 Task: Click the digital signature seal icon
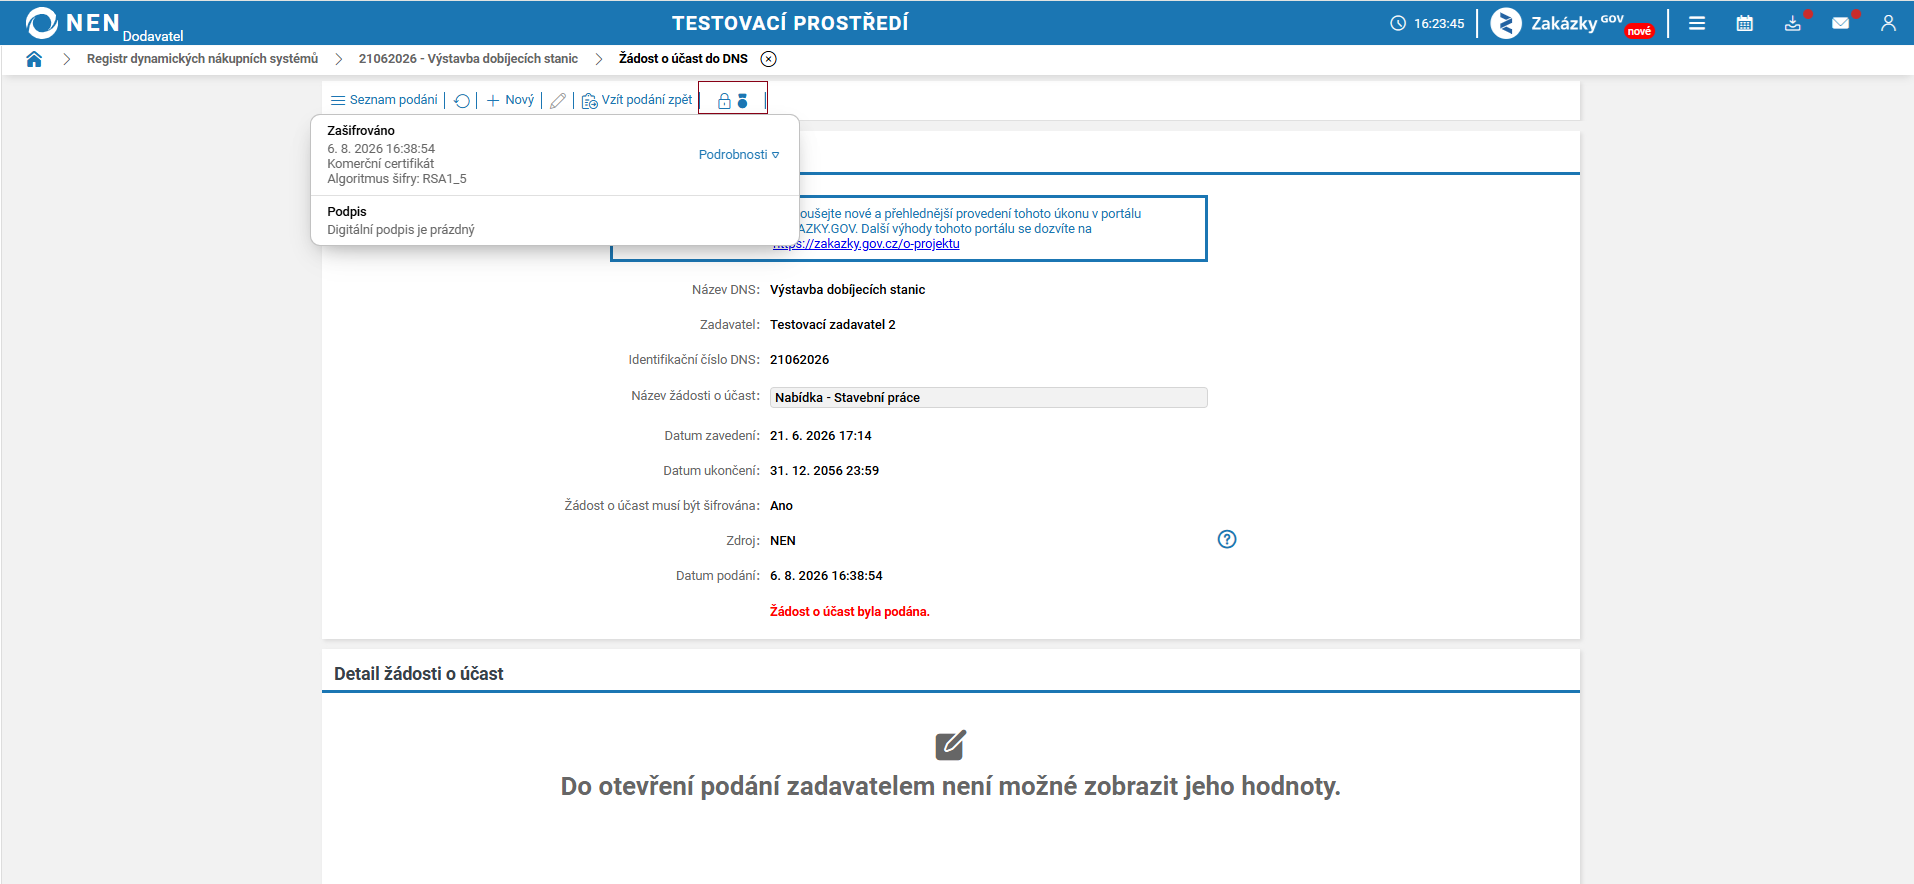(x=742, y=101)
